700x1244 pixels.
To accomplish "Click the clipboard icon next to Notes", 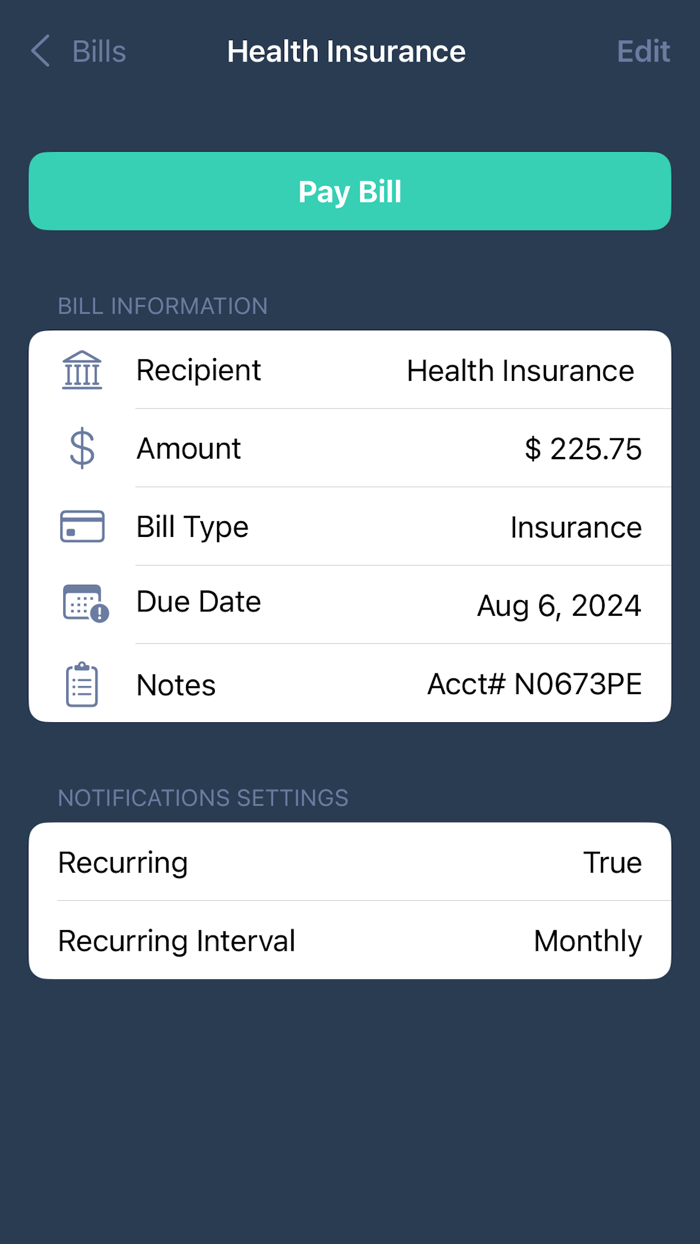I will [82, 684].
